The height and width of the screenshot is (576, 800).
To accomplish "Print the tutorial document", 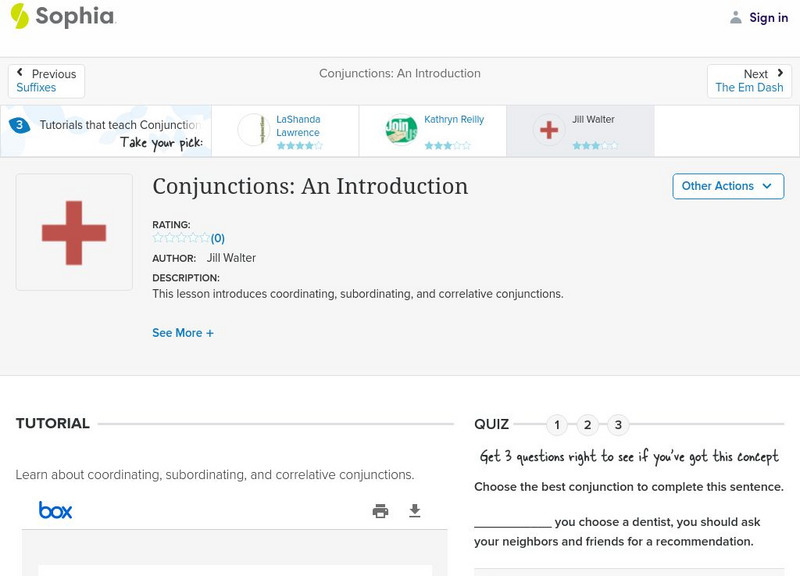I will click(380, 511).
